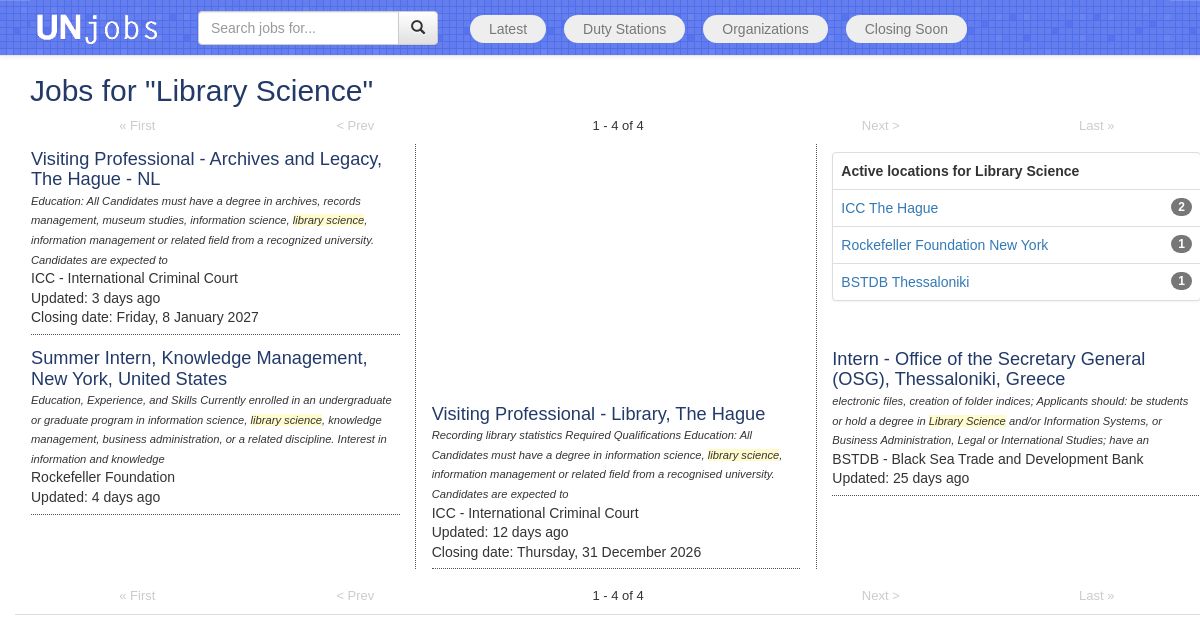This screenshot has width=1200, height=628.
Task: Select Rockefeller Foundation New York location
Action: click(x=944, y=245)
